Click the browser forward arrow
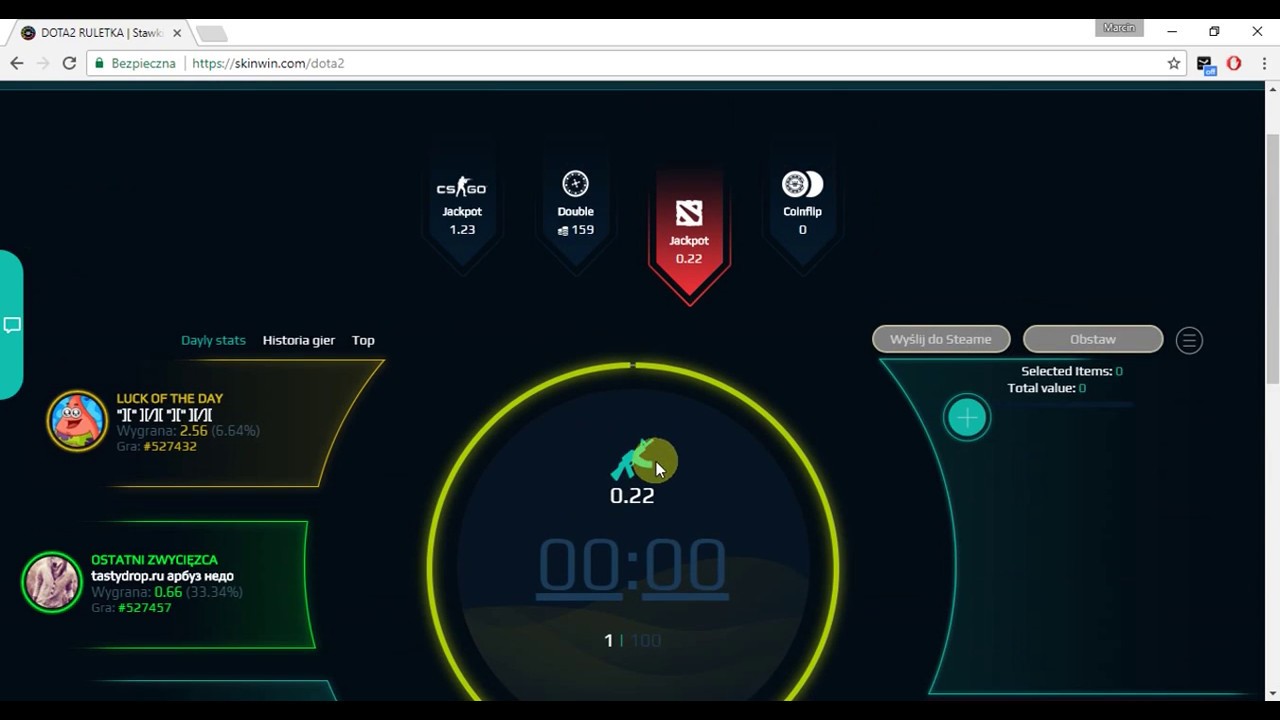Image resolution: width=1280 pixels, height=720 pixels. click(x=42, y=63)
